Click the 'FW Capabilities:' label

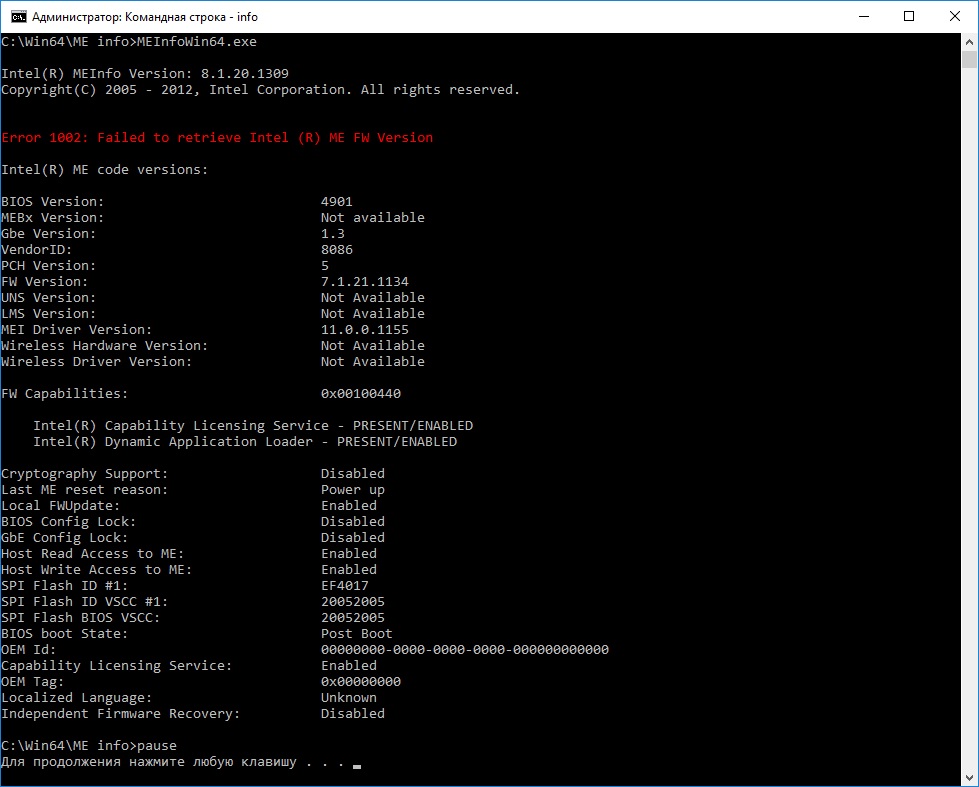(x=64, y=394)
